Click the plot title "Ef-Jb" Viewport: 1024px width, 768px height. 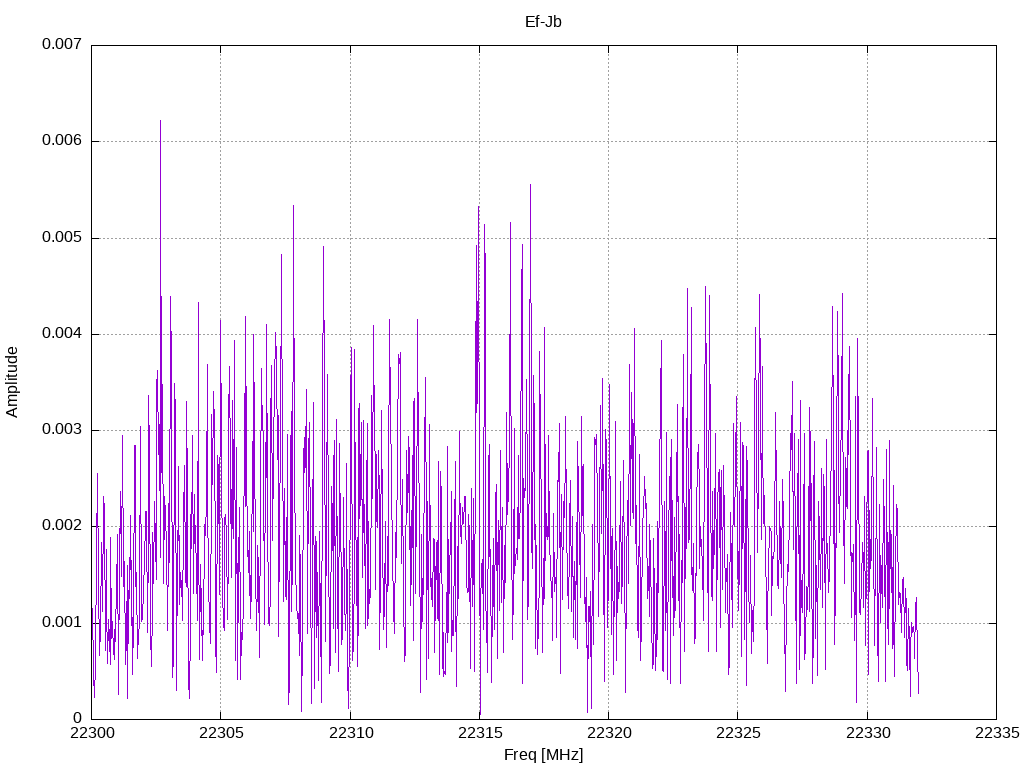tap(543, 22)
